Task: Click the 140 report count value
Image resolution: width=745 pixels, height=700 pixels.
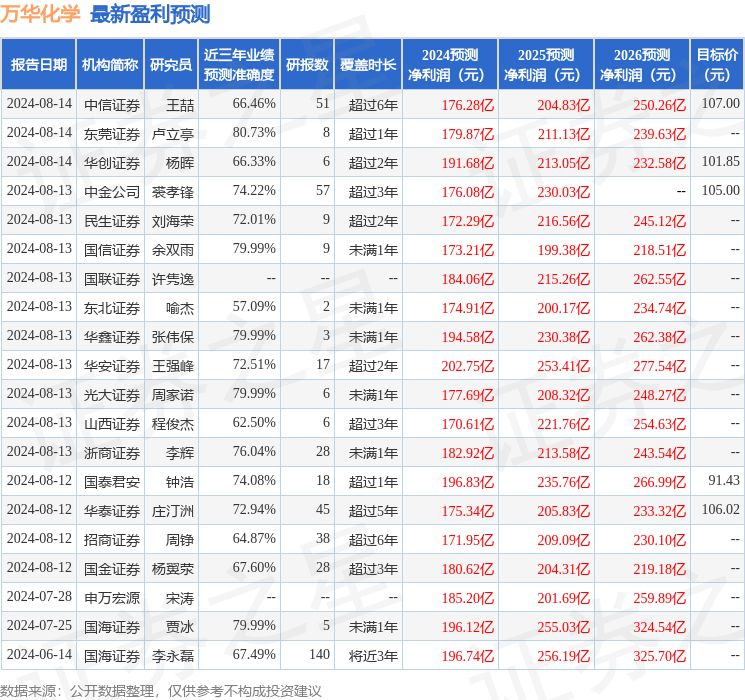Action: point(319,654)
